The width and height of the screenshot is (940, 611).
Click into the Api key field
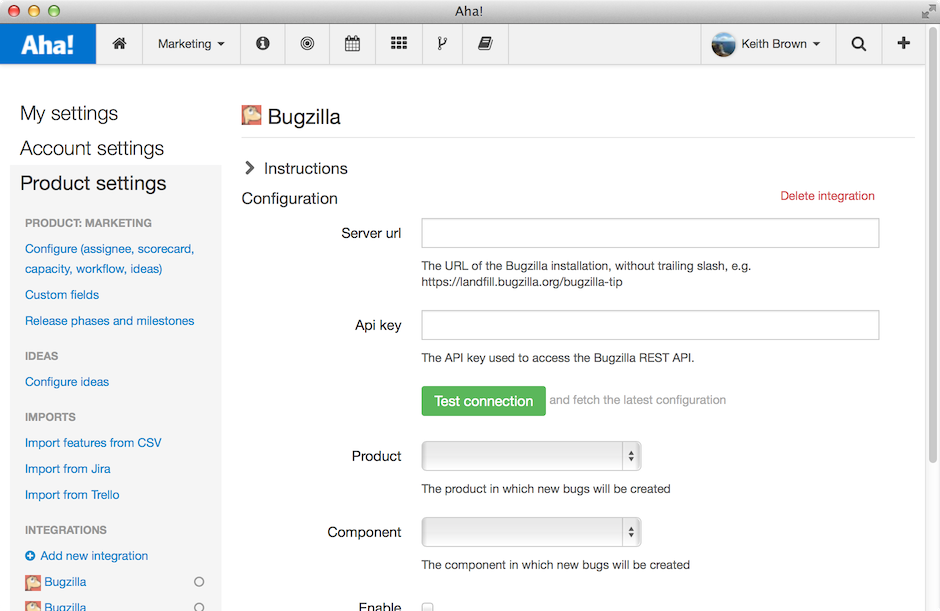tap(650, 325)
